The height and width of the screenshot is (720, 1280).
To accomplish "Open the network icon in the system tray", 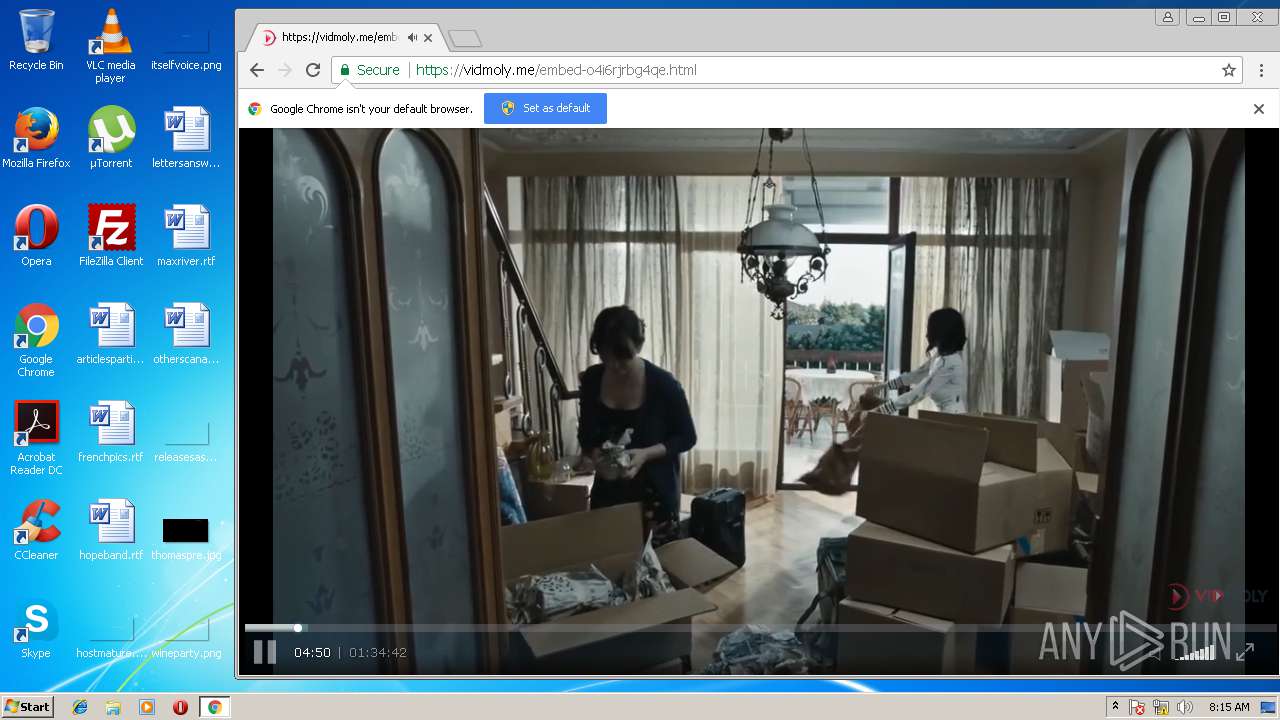I will click(x=1161, y=707).
